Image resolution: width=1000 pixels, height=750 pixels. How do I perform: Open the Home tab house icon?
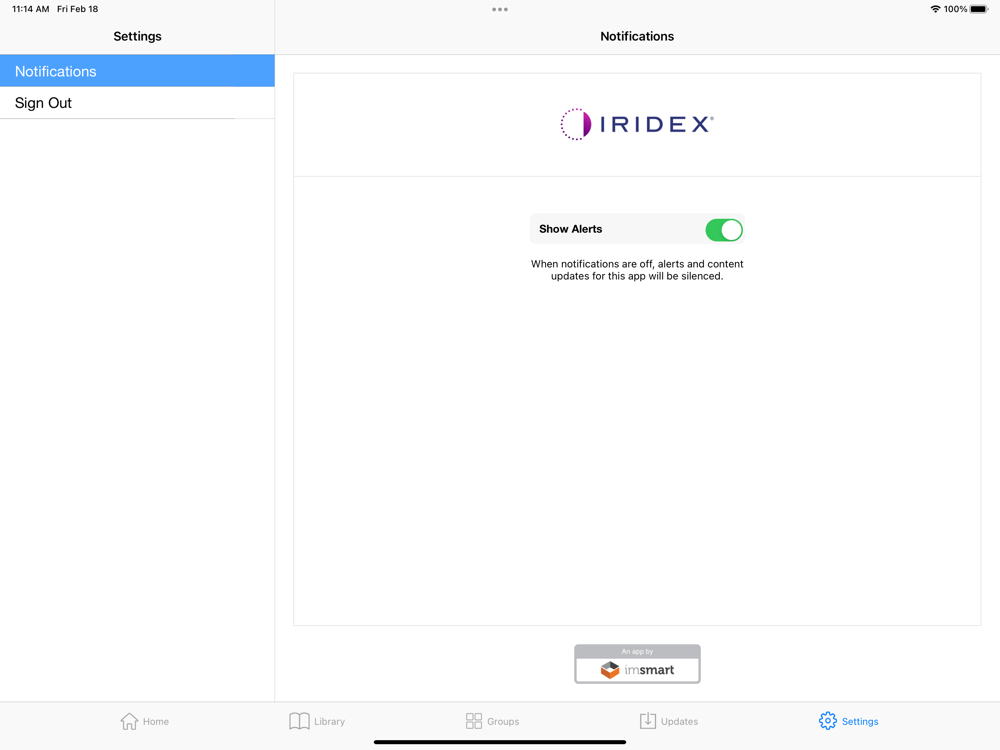[129, 721]
